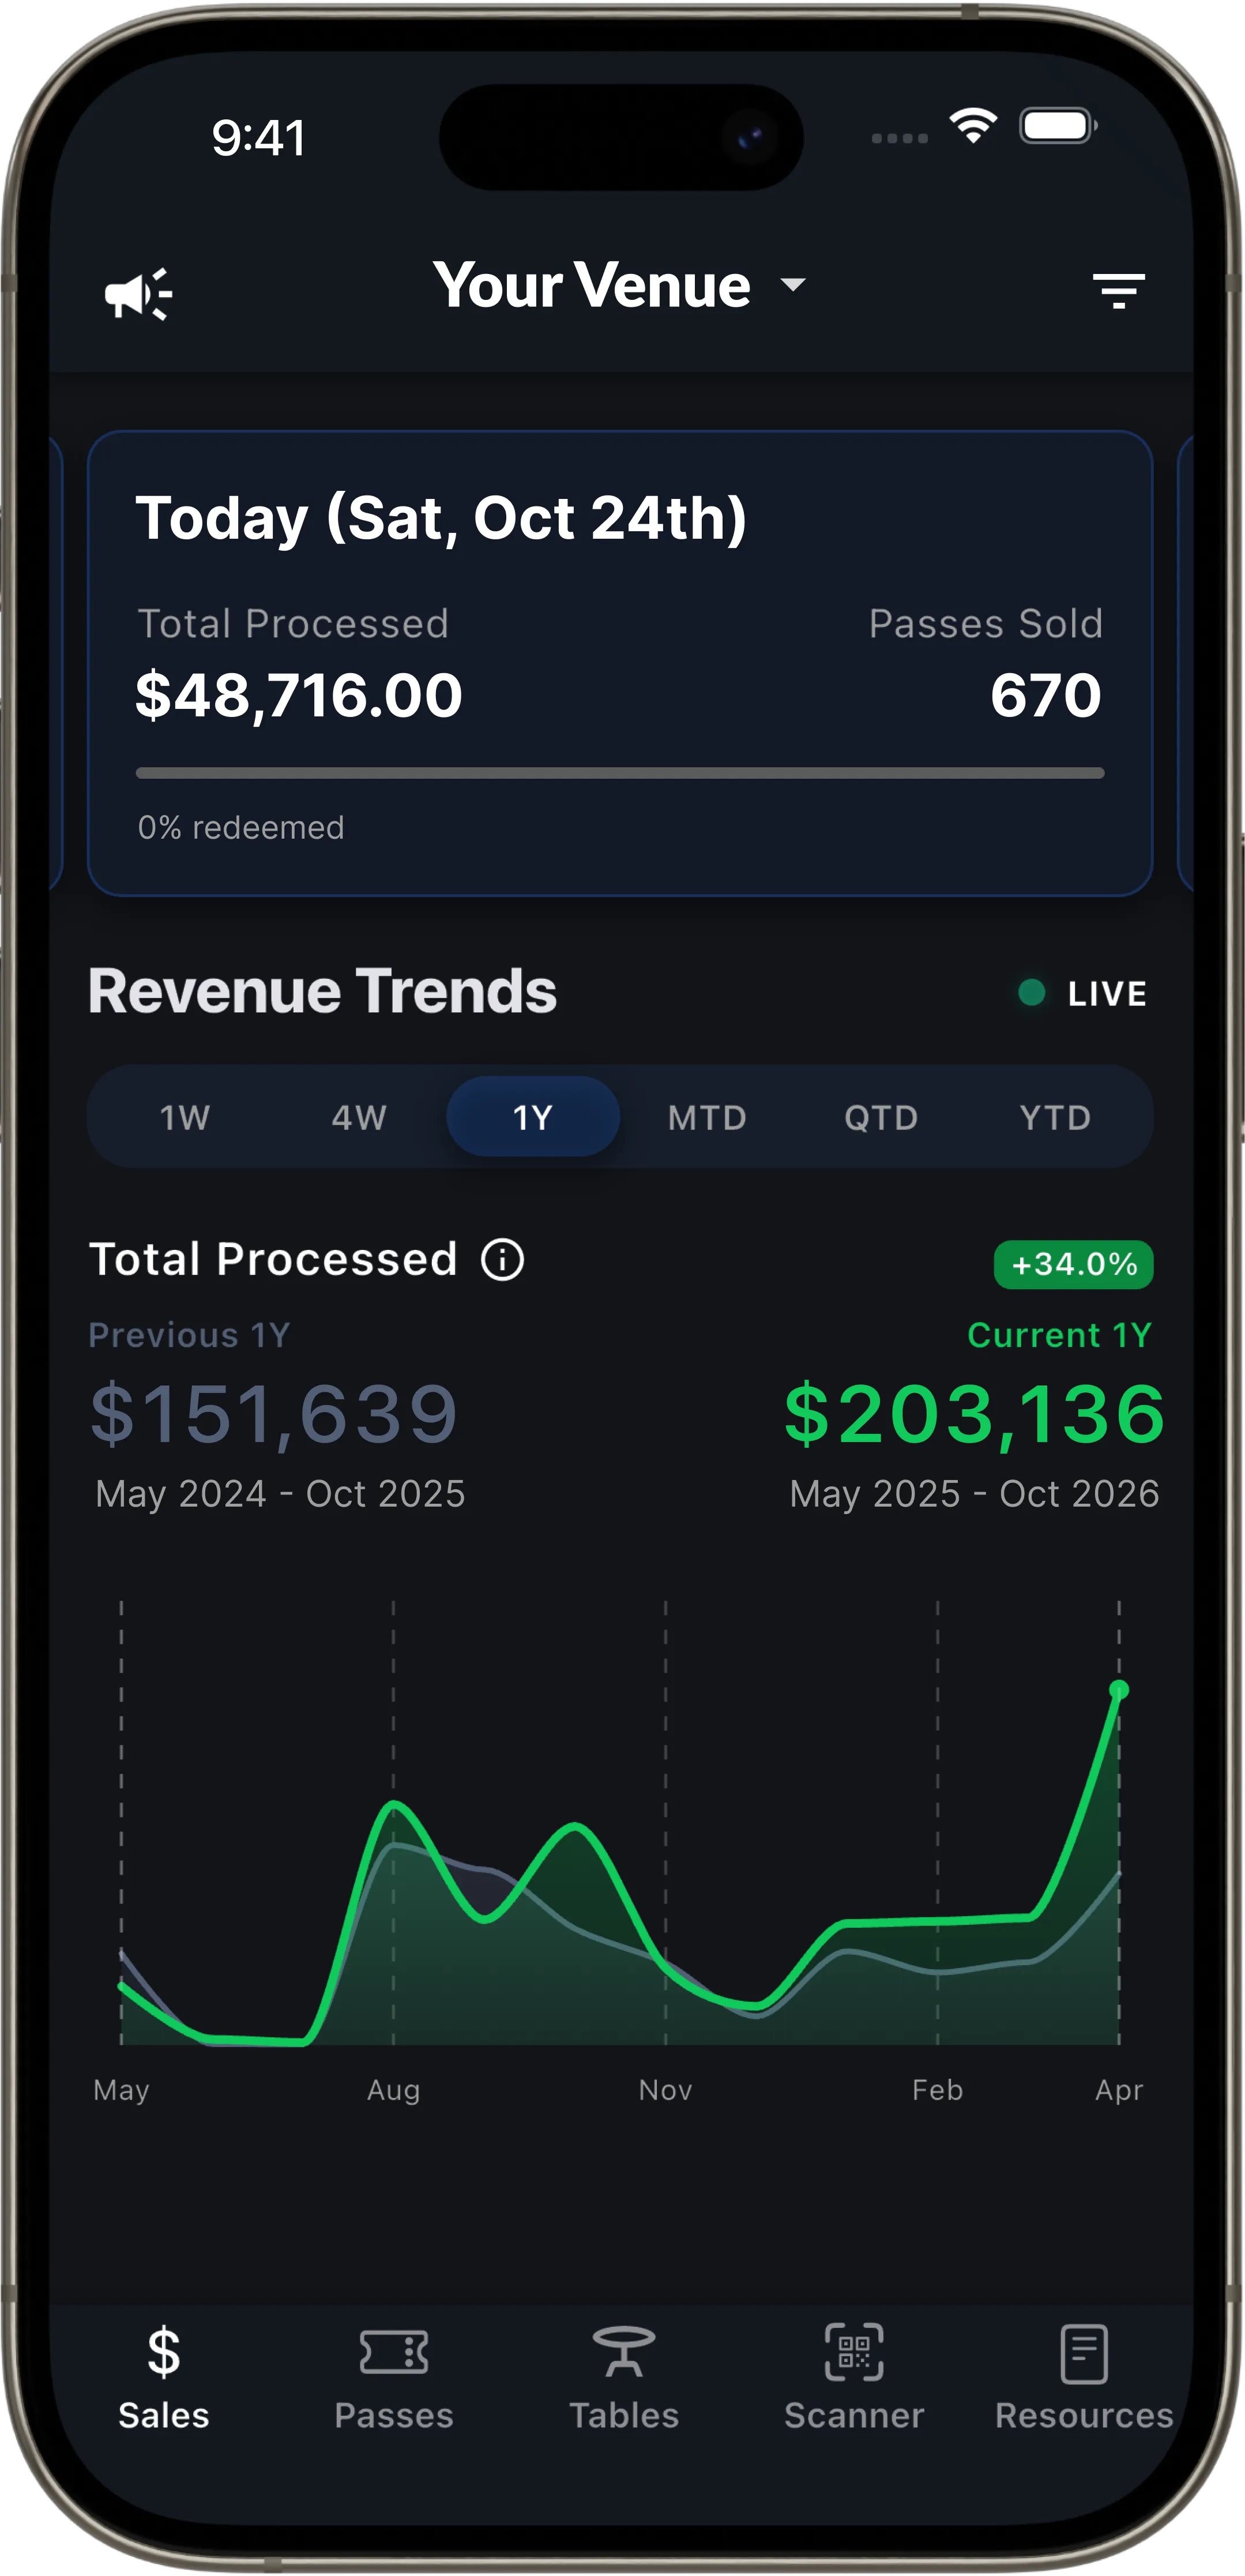This screenshot has width=1245, height=2576.
Task: Tap the Aug axis label on chart
Action: 393,2090
